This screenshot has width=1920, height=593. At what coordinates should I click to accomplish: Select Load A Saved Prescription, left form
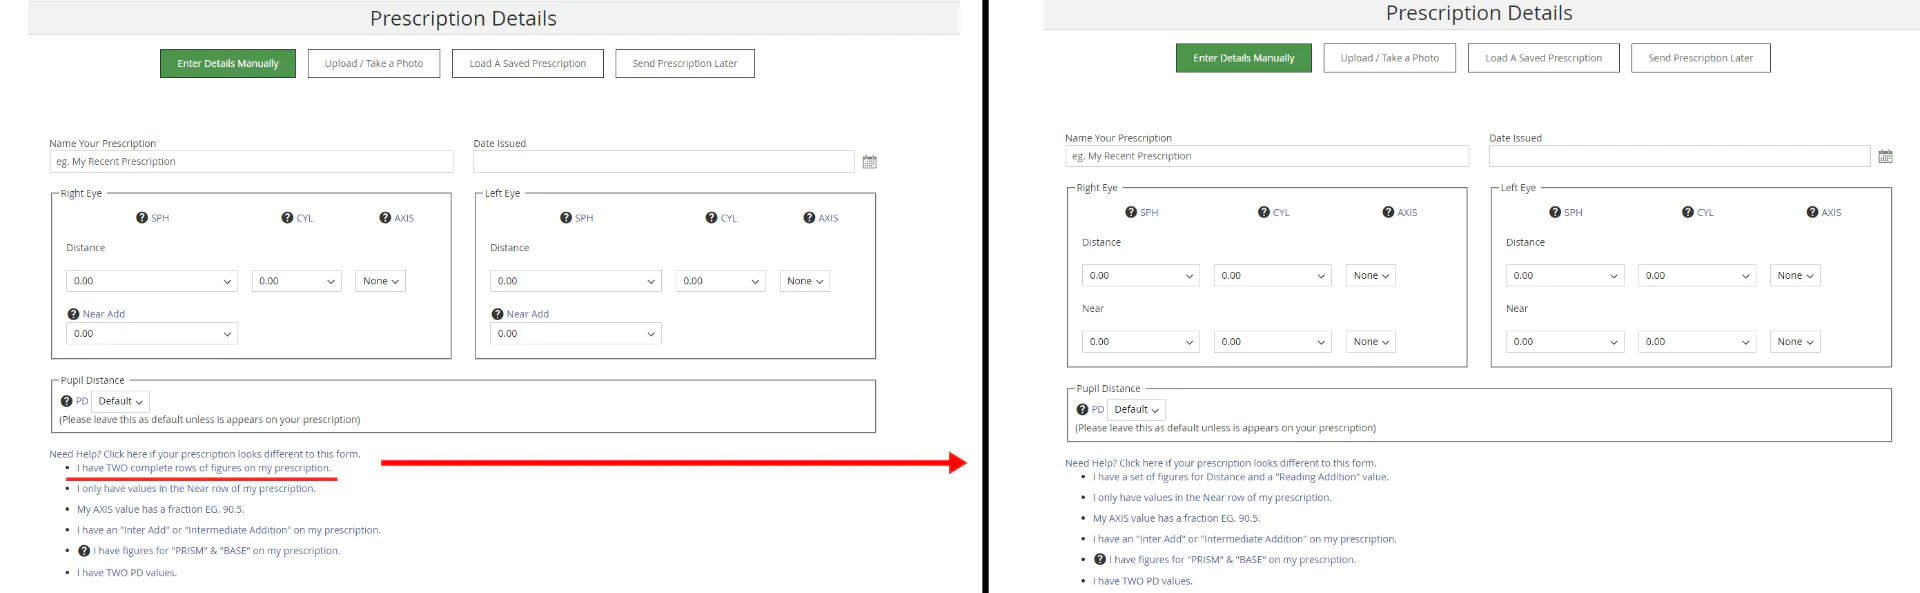528,63
